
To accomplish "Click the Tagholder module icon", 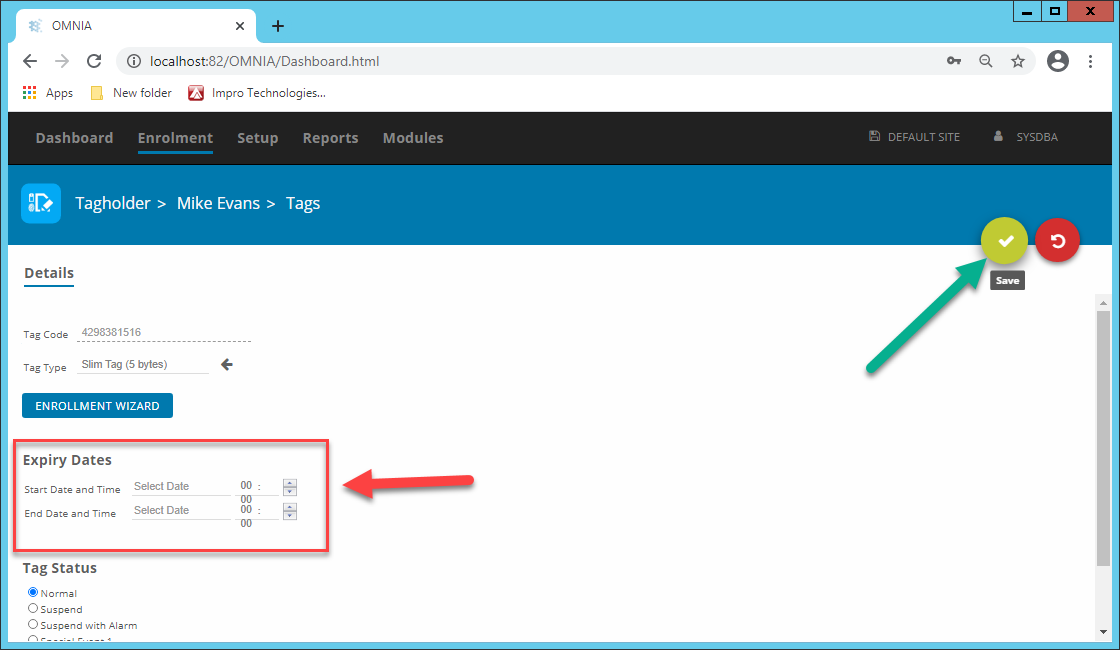I will point(41,204).
